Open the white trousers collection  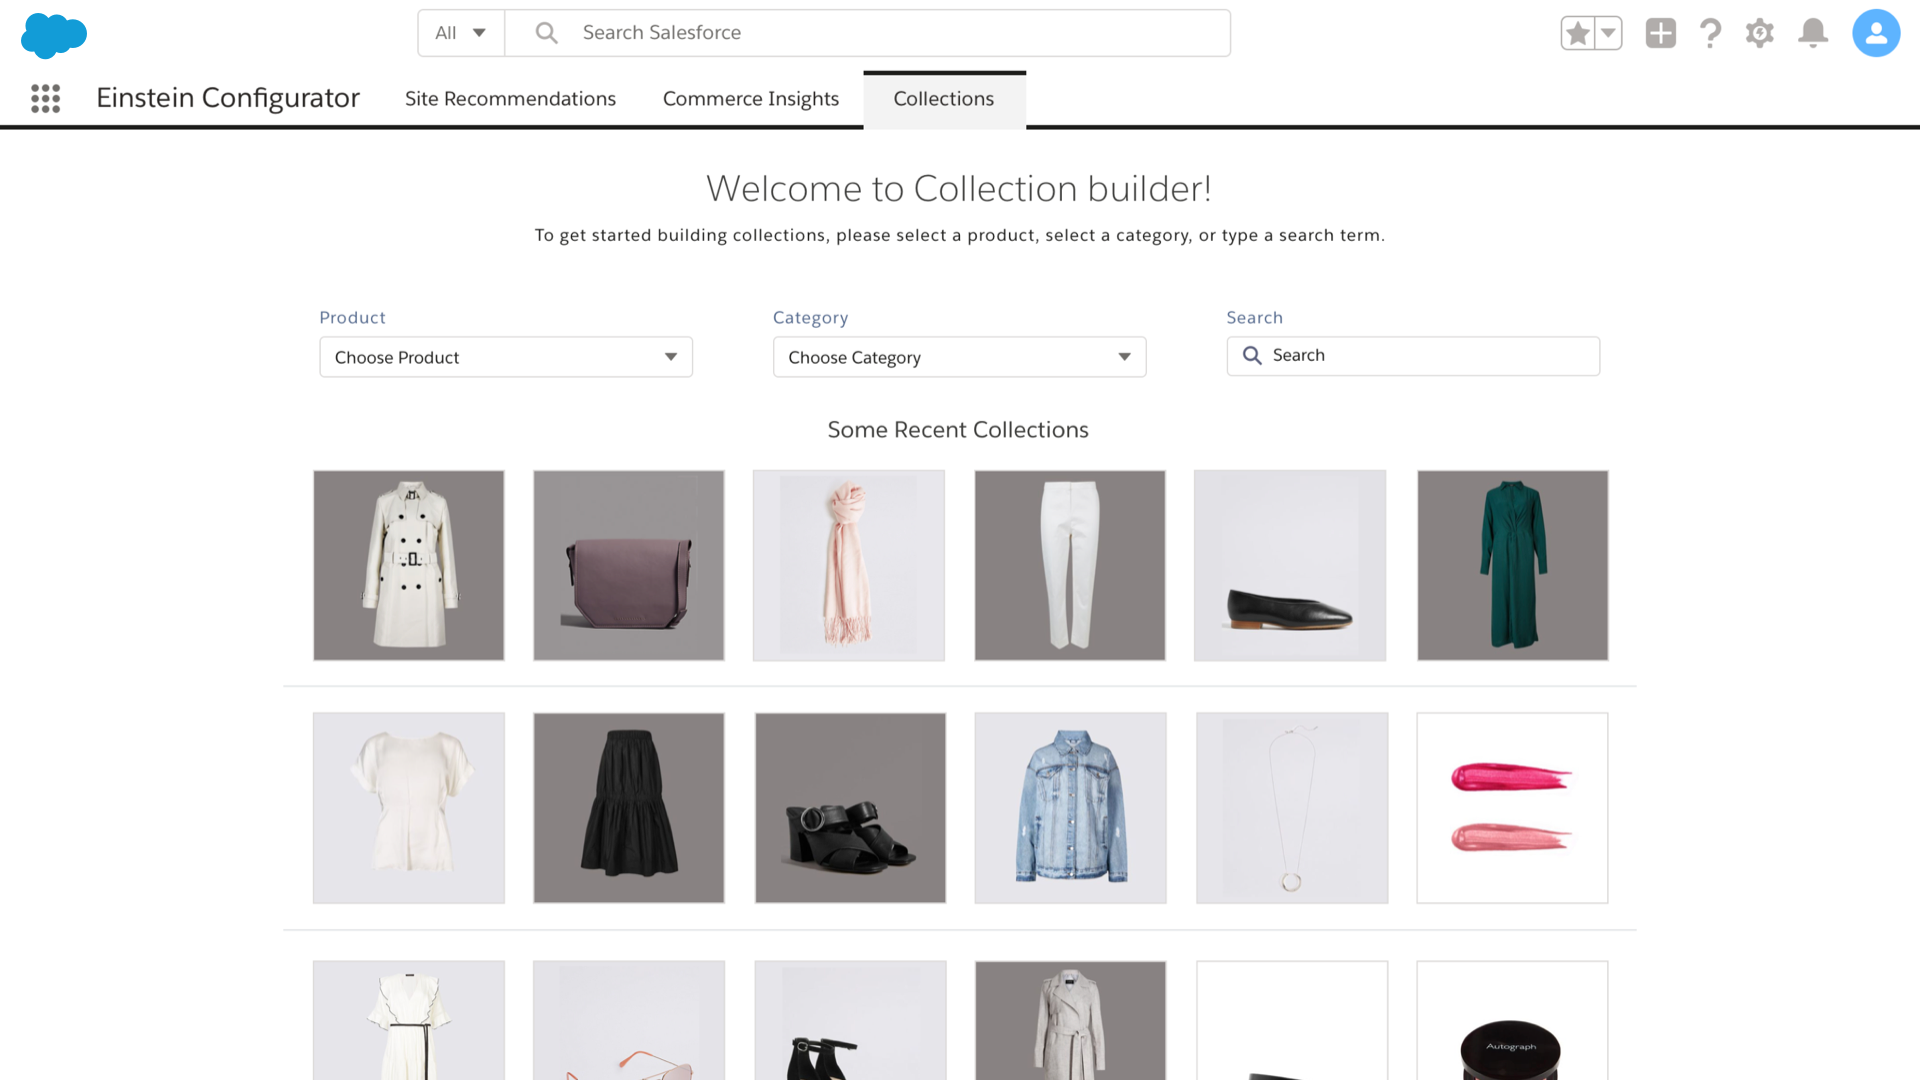pyautogui.click(x=1070, y=565)
